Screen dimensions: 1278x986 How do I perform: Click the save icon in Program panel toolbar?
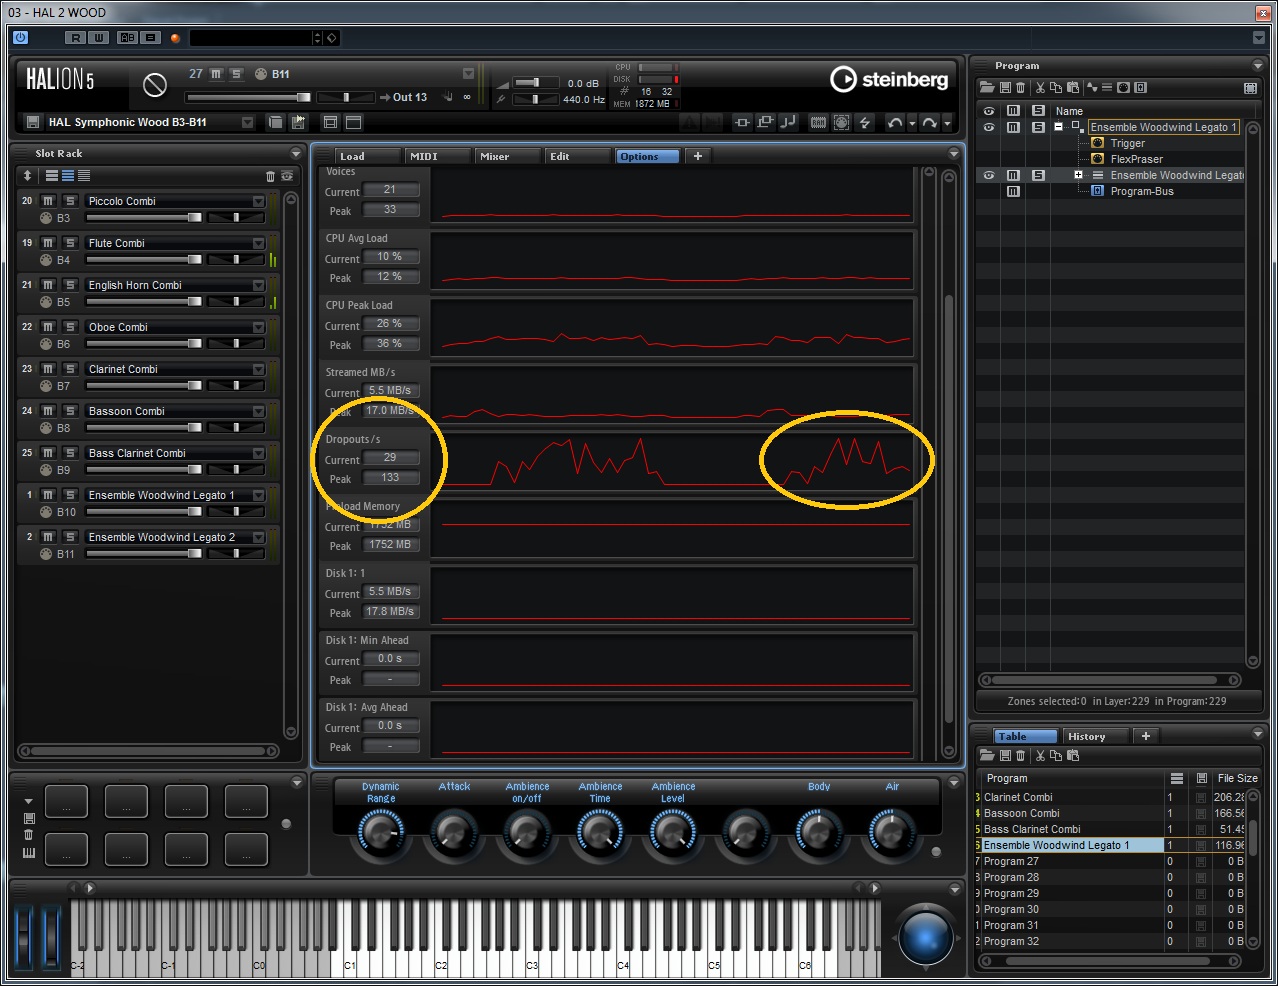[x=1005, y=88]
